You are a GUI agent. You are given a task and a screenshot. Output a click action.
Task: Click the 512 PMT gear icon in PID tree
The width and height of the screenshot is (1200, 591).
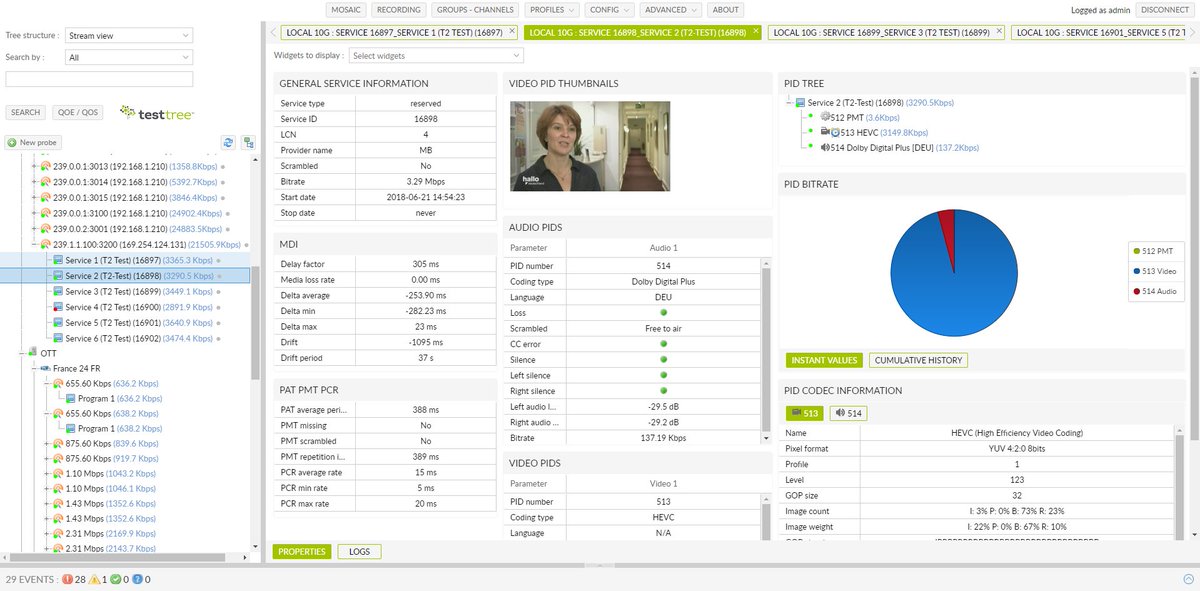(825, 117)
